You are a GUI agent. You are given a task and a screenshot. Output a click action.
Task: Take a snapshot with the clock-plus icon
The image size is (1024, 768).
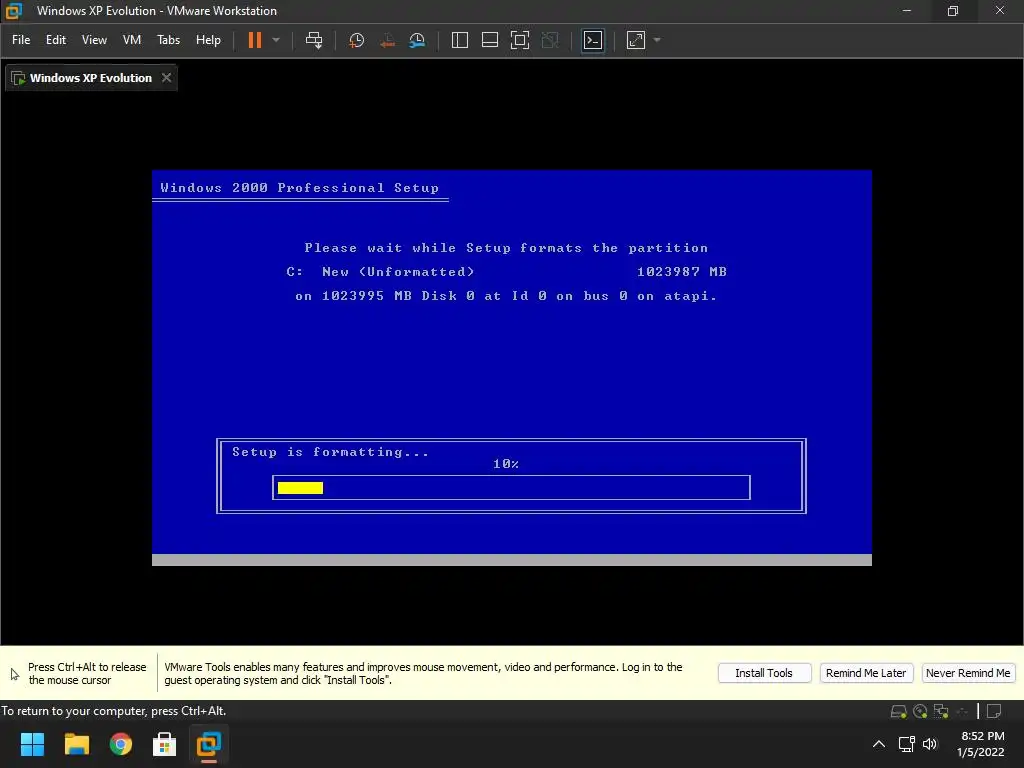(357, 40)
